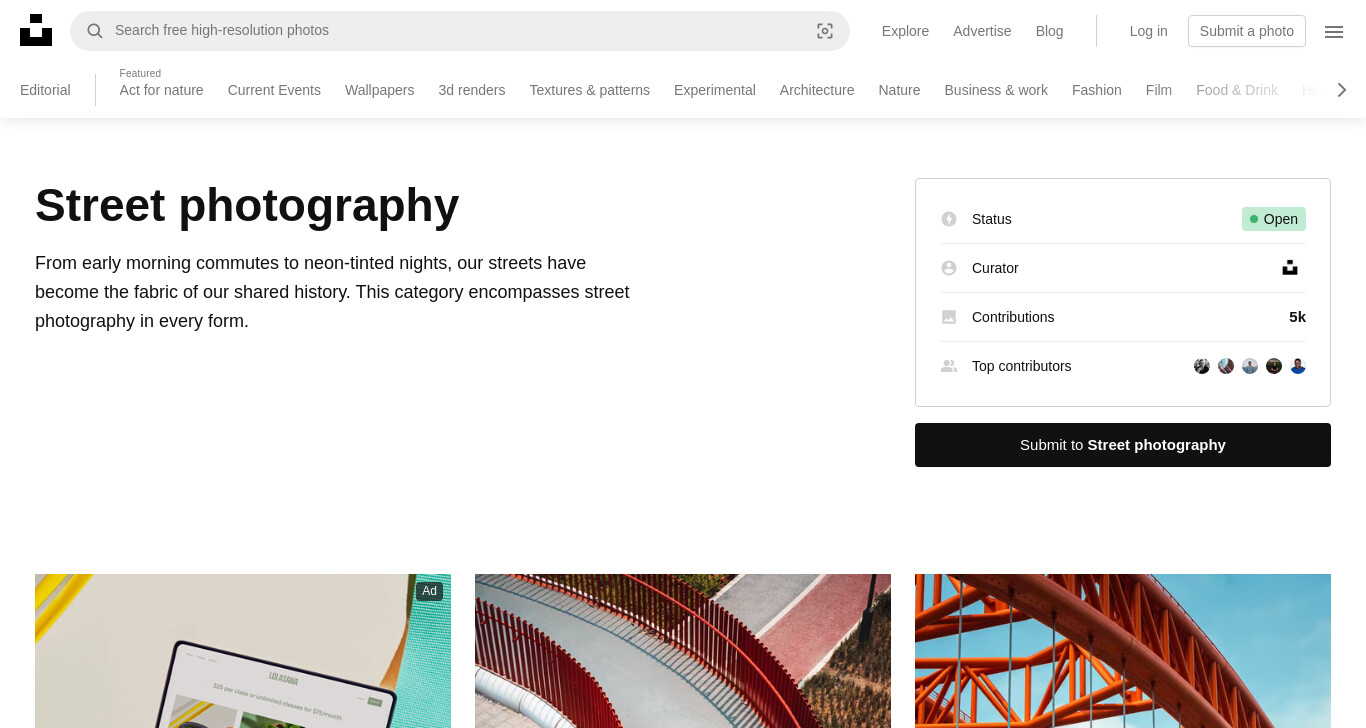Select the Editorial tab

click(x=45, y=90)
